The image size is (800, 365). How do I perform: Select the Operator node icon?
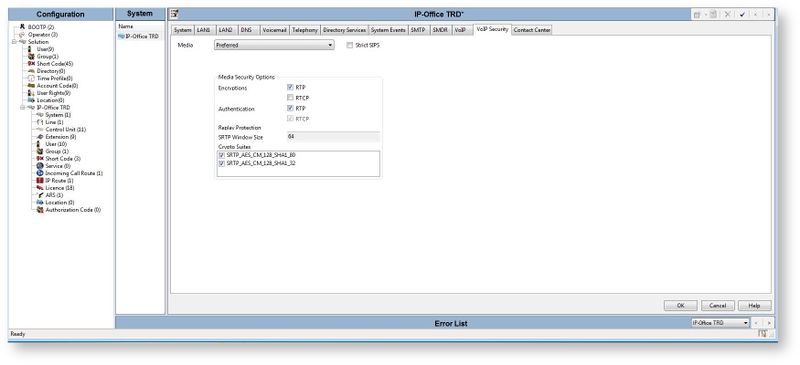pos(22,34)
